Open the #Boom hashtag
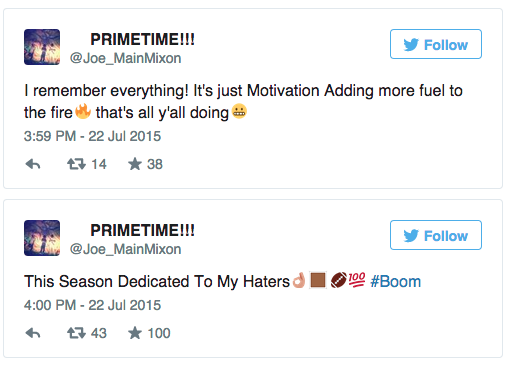This screenshot has height=365, width=513. 396,281
